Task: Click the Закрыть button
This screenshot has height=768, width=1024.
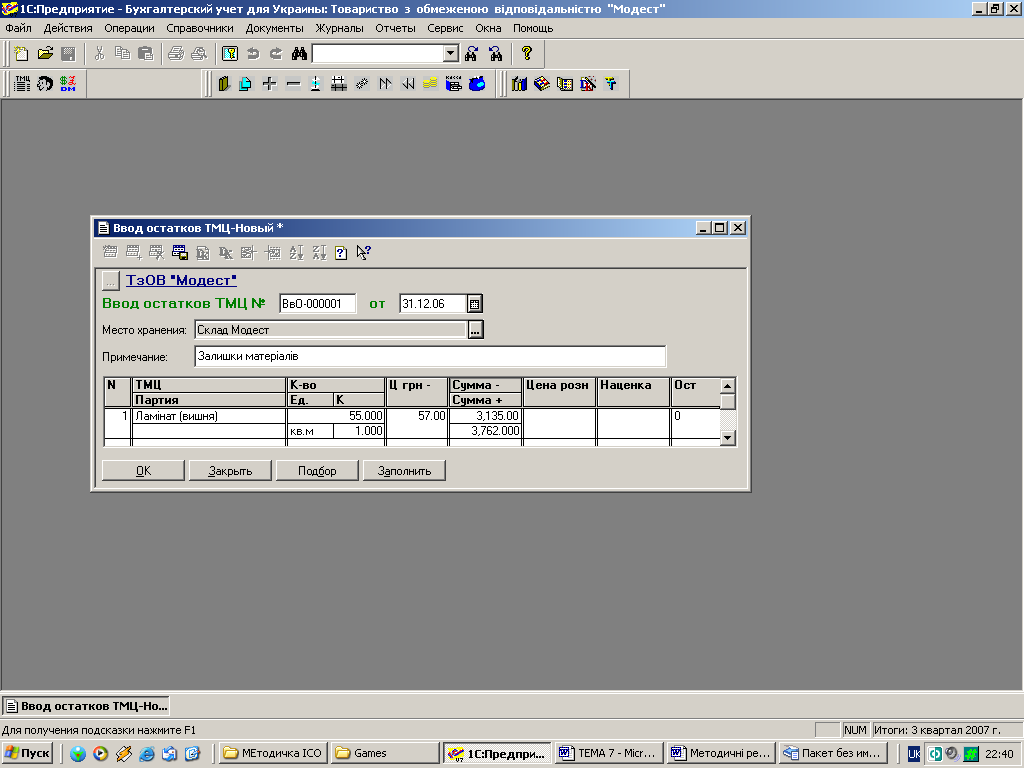Action: [230, 471]
